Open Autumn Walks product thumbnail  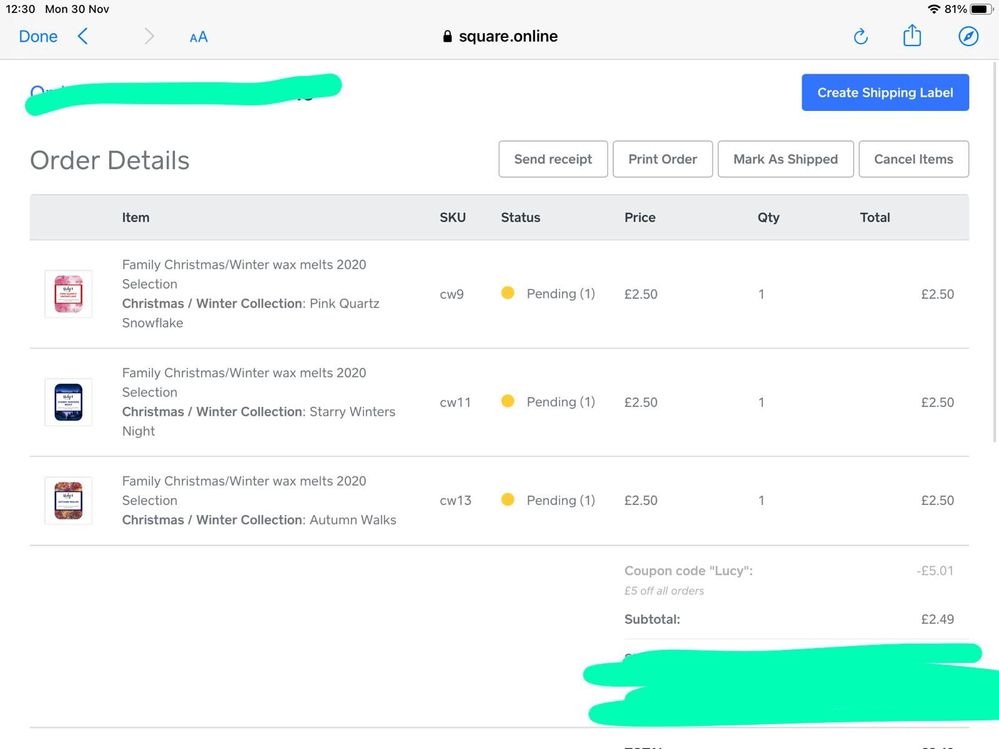68,500
